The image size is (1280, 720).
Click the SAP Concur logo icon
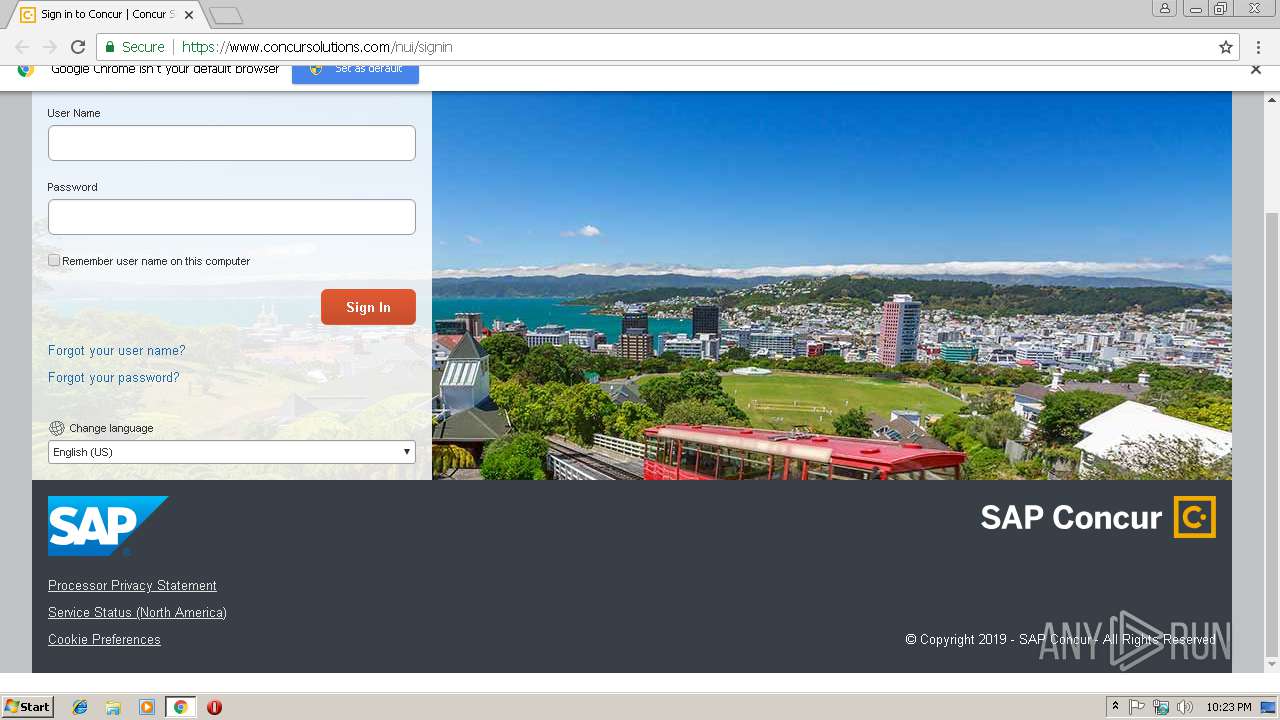point(1194,517)
